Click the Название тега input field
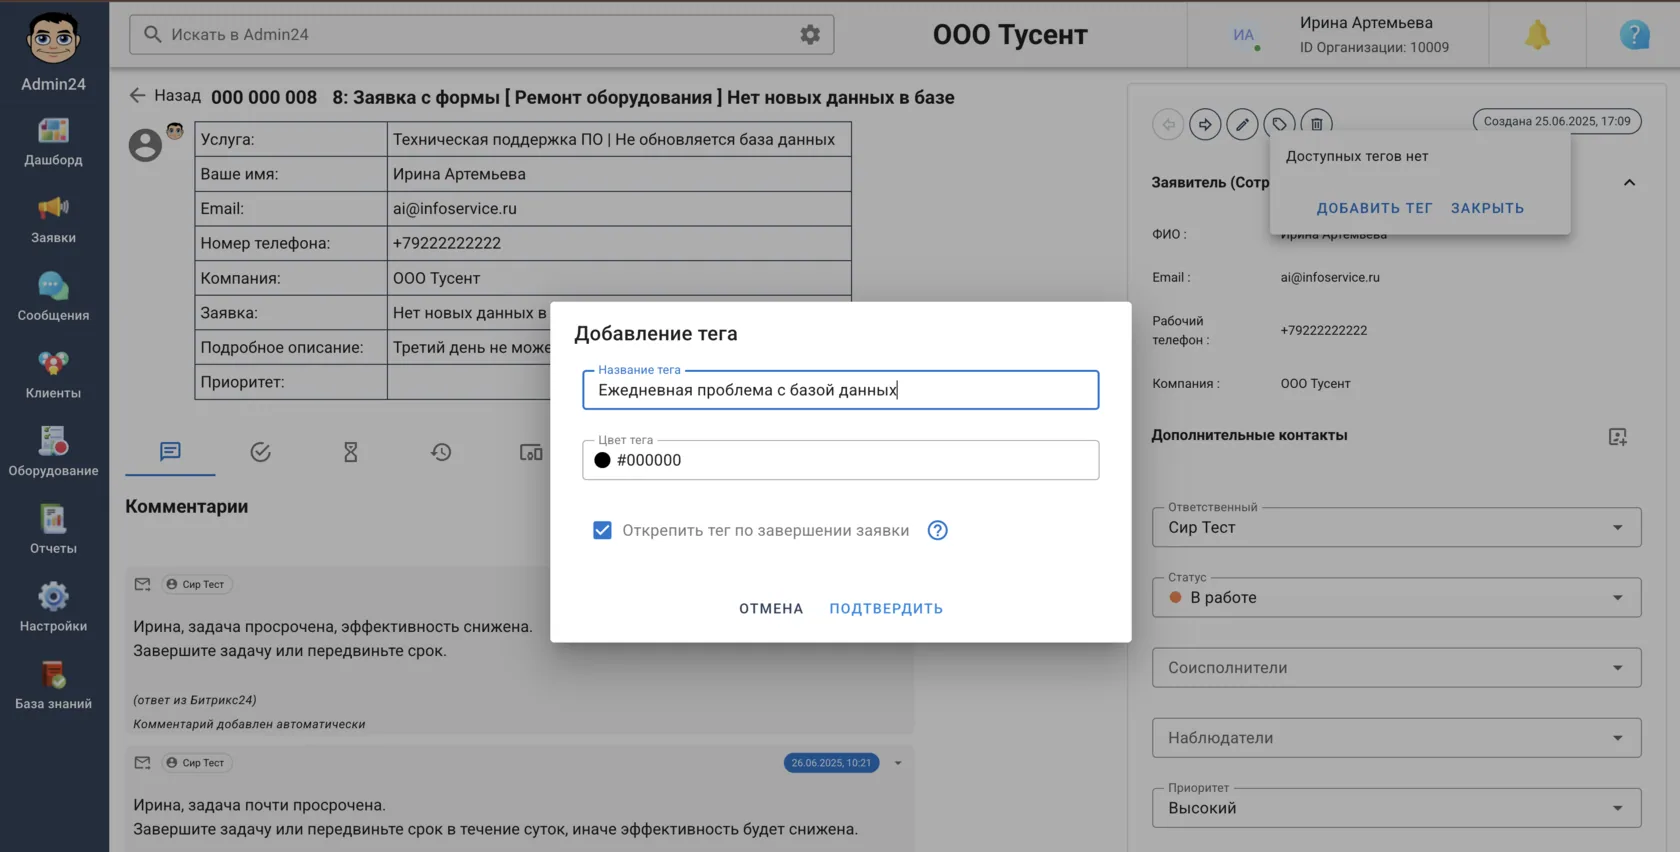Viewport: 1680px width, 852px height. tap(841, 390)
